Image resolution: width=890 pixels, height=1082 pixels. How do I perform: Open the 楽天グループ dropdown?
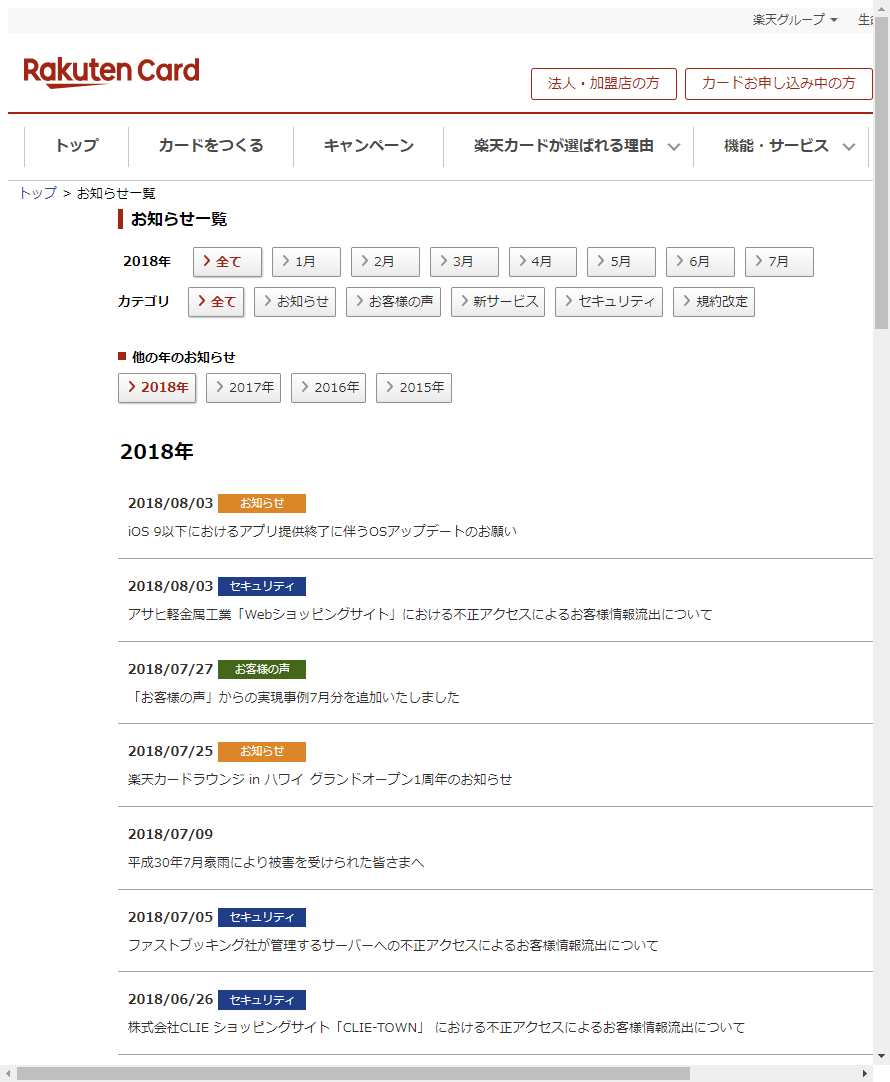[x=795, y=20]
